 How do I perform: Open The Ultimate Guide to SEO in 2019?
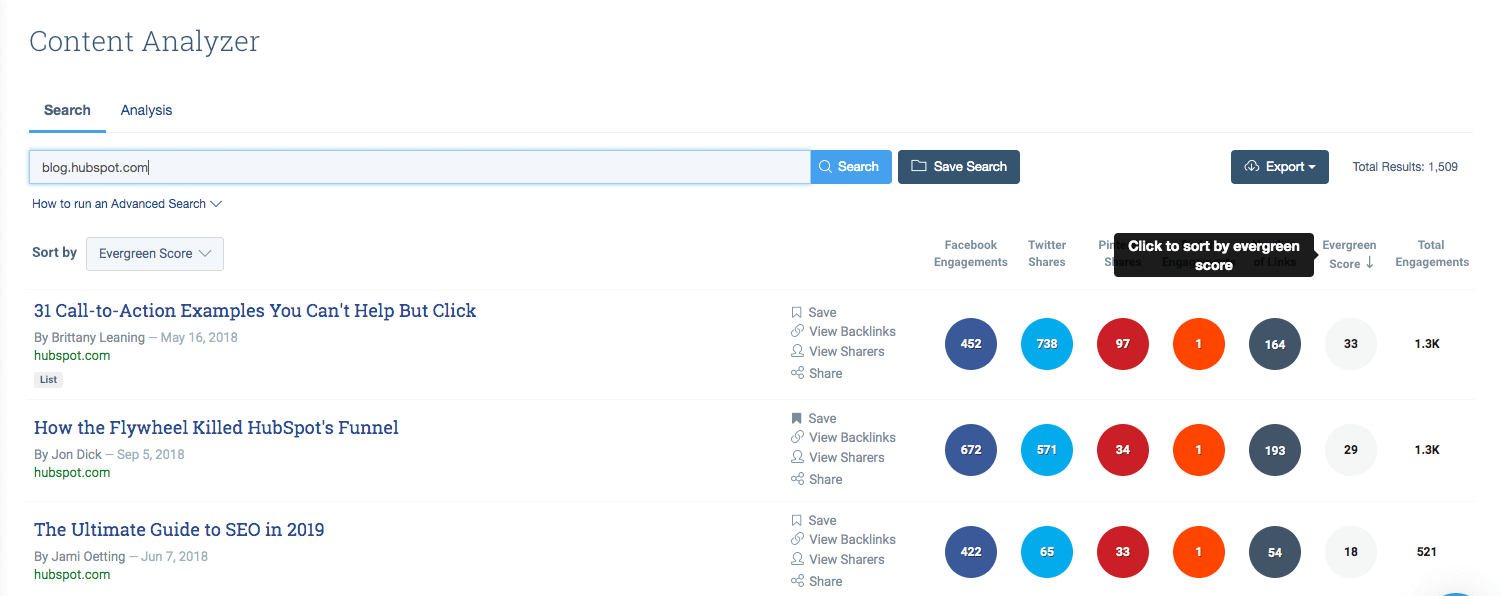(179, 530)
